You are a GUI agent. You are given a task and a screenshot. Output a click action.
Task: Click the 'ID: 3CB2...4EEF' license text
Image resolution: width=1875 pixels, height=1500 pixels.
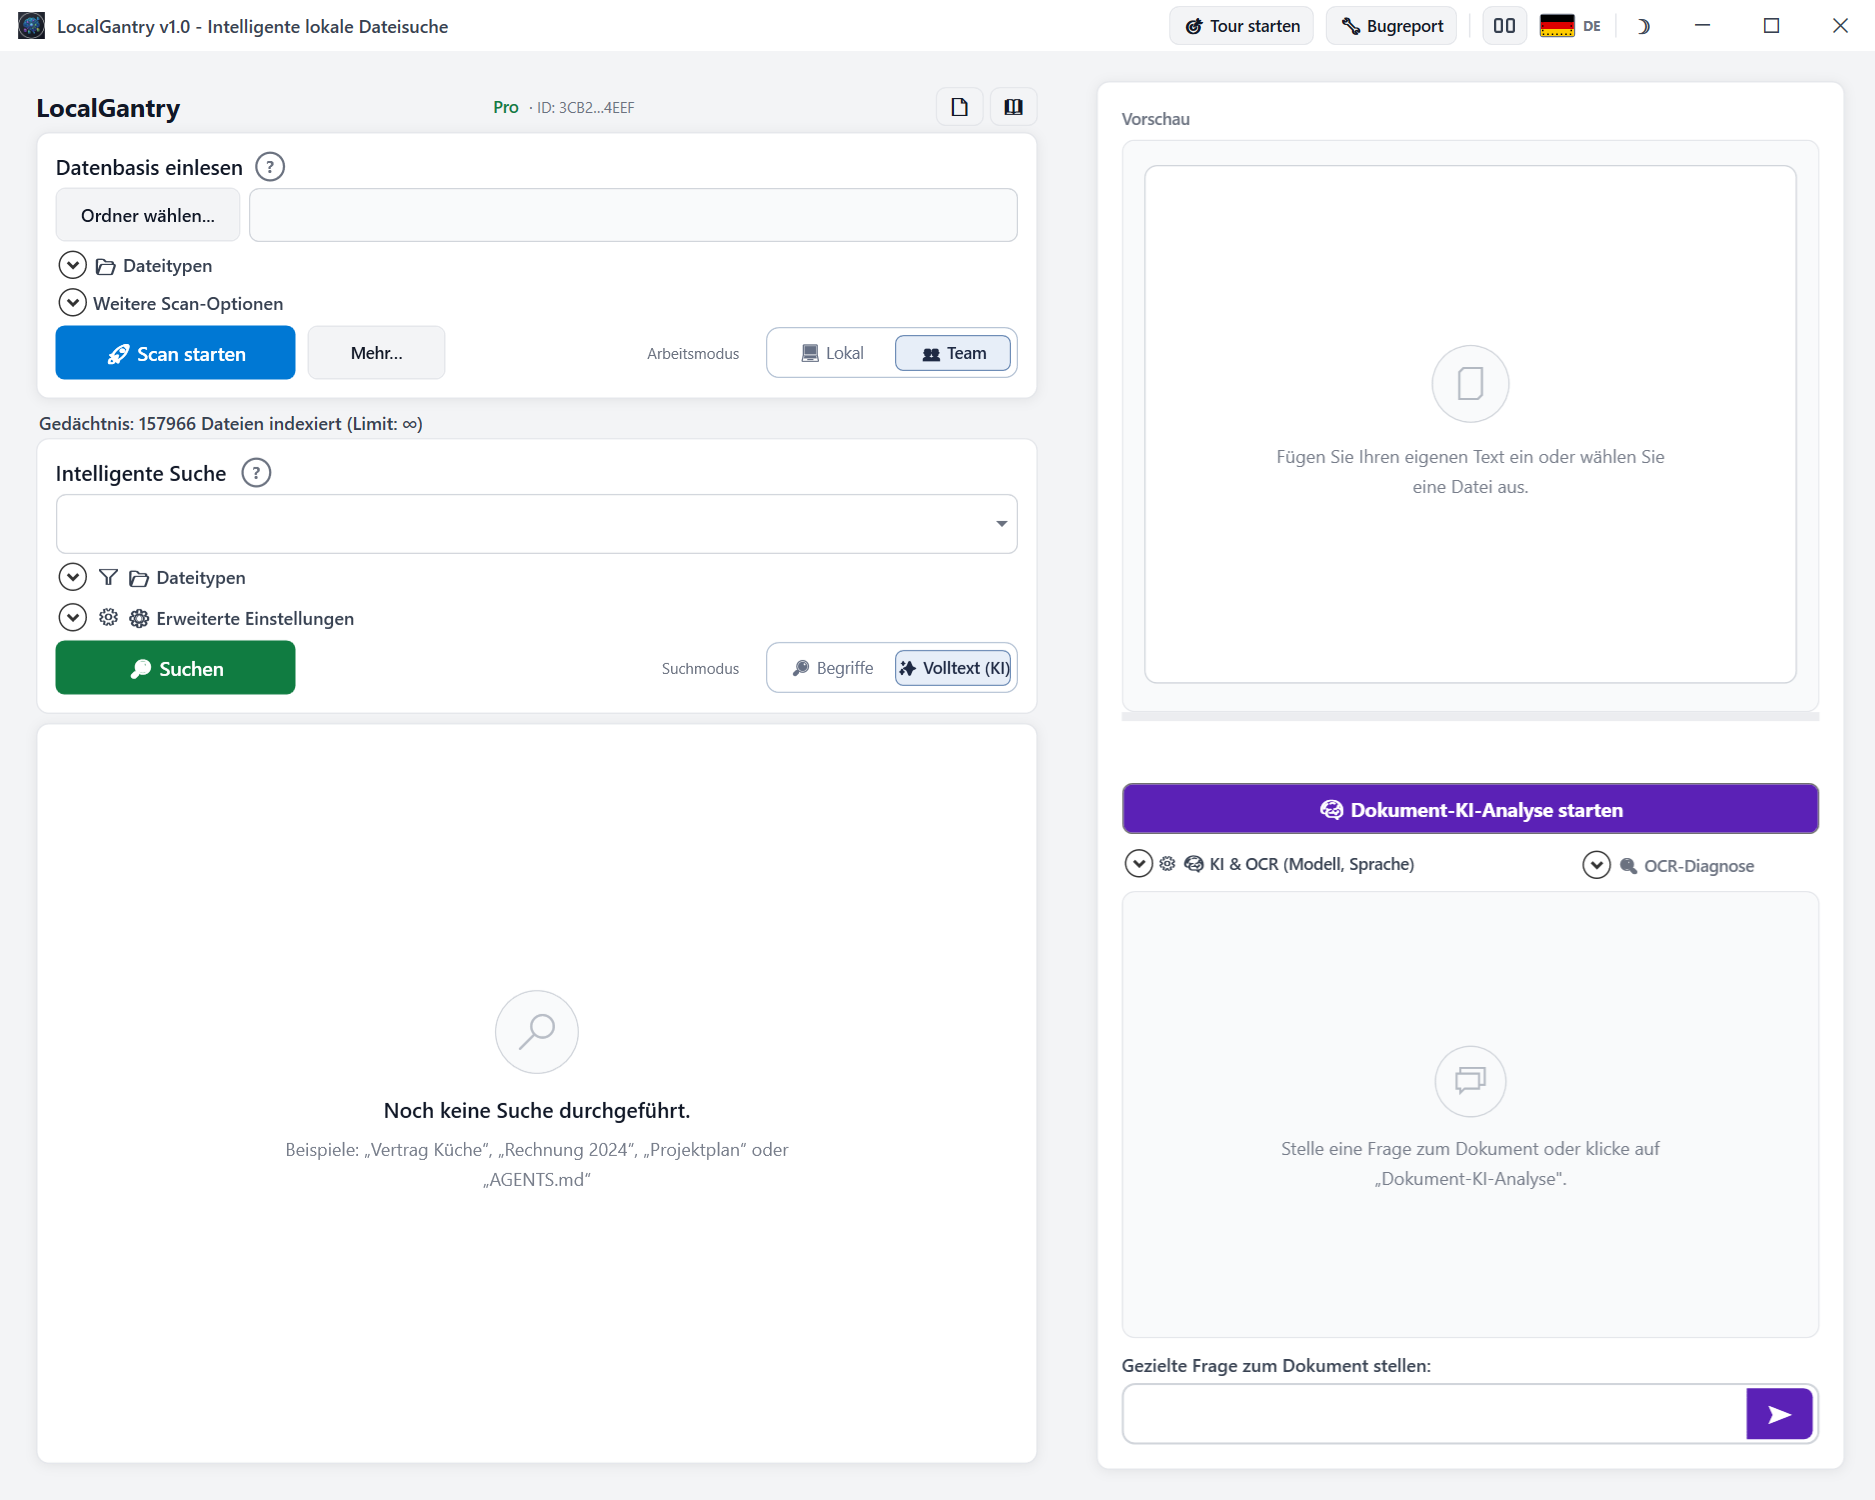[586, 108]
